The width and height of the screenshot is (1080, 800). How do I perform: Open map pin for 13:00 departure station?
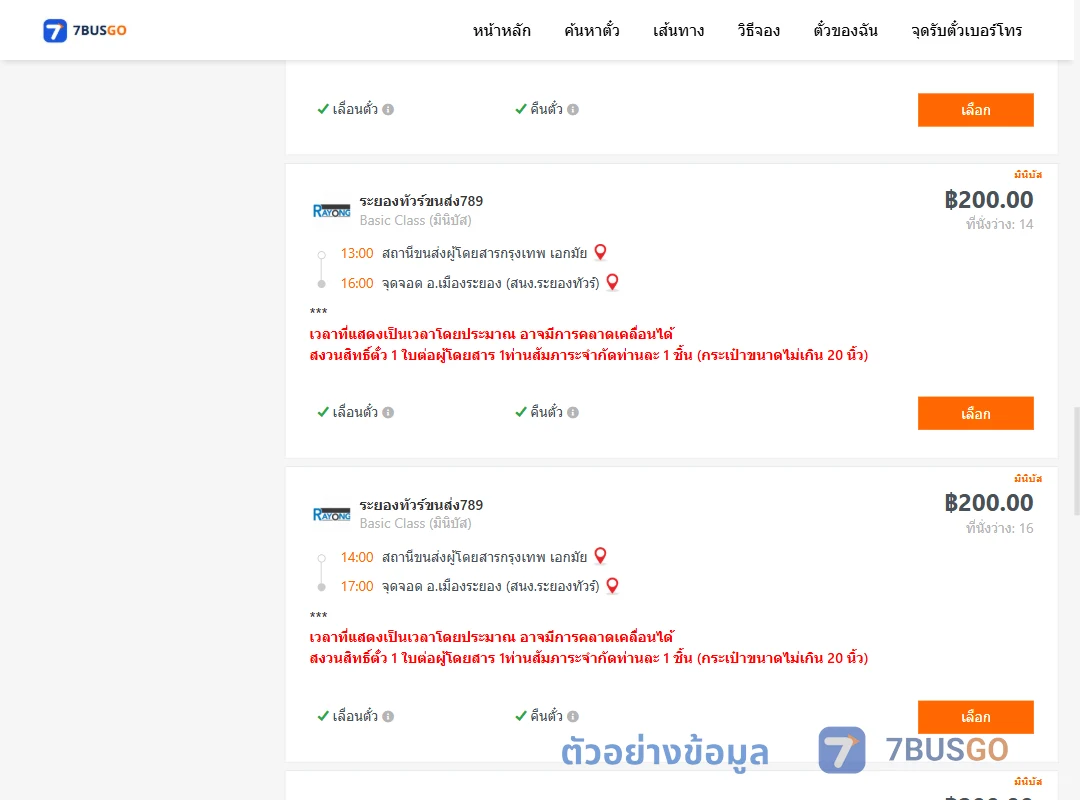tap(601, 252)
